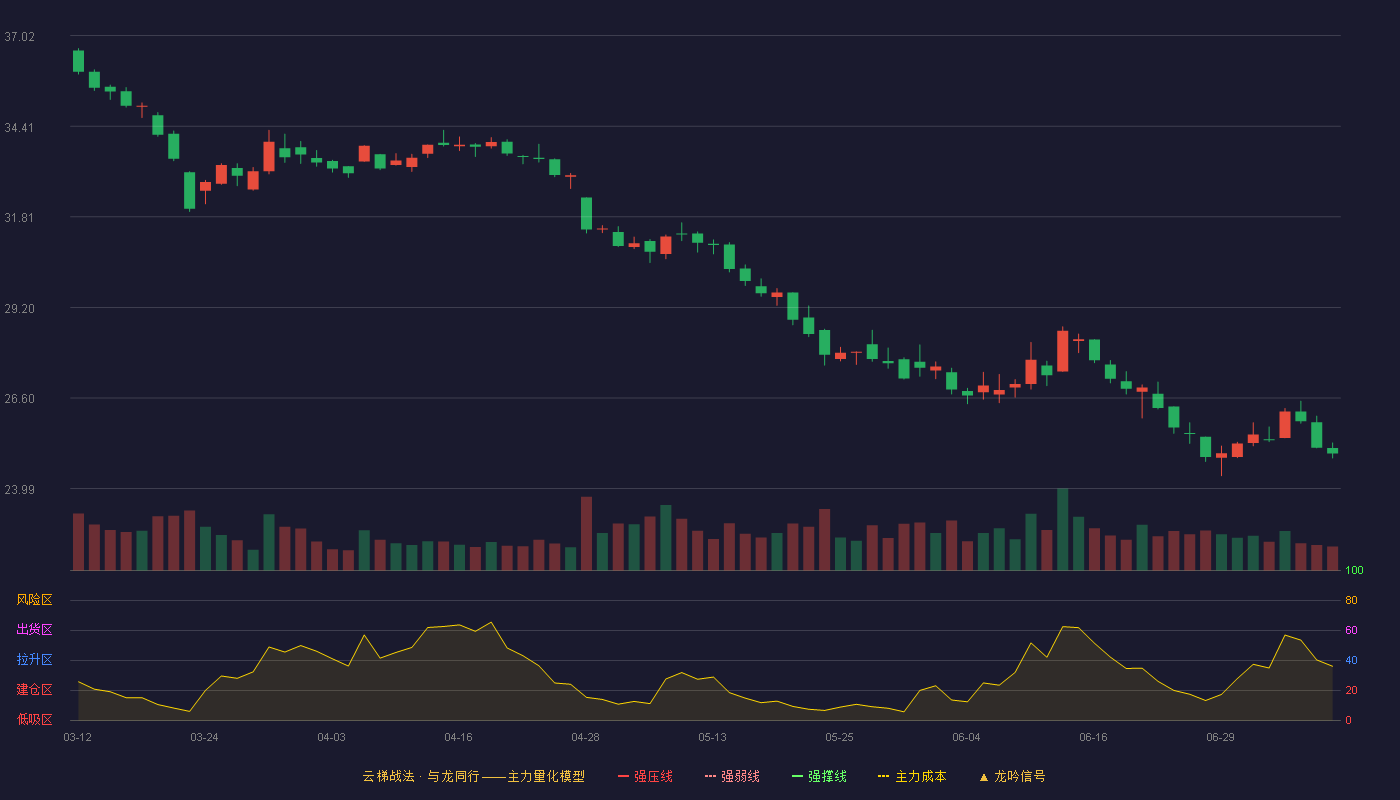Image resolution: width=1400 pixels, height=800 pixels.
Task: Click the 06-29 date label
Action: (x=1220, y=737)
